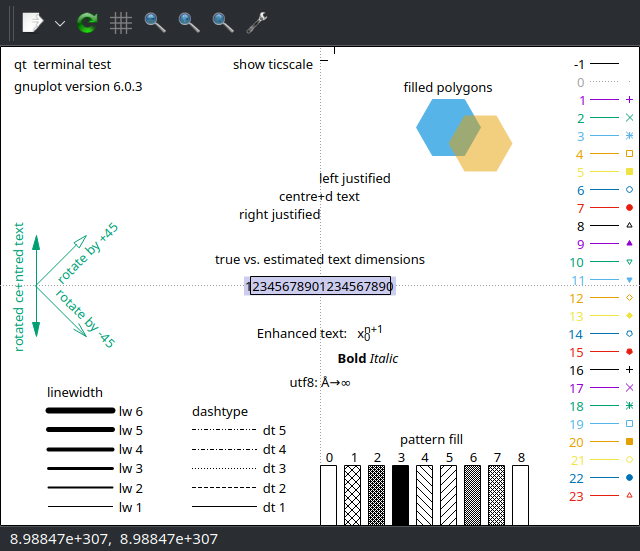The width and height of the screenshot is (640, 551).
Task: Click the blue linetype legend entry 22
Action: (x=602, y=478)
